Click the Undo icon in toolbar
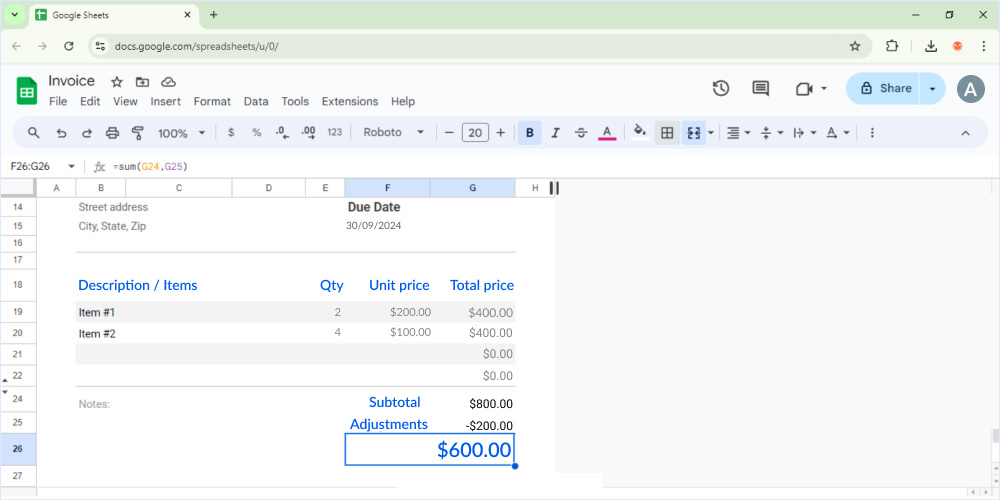The height and width of the screenshot is (500, 1000). [61, 133]
